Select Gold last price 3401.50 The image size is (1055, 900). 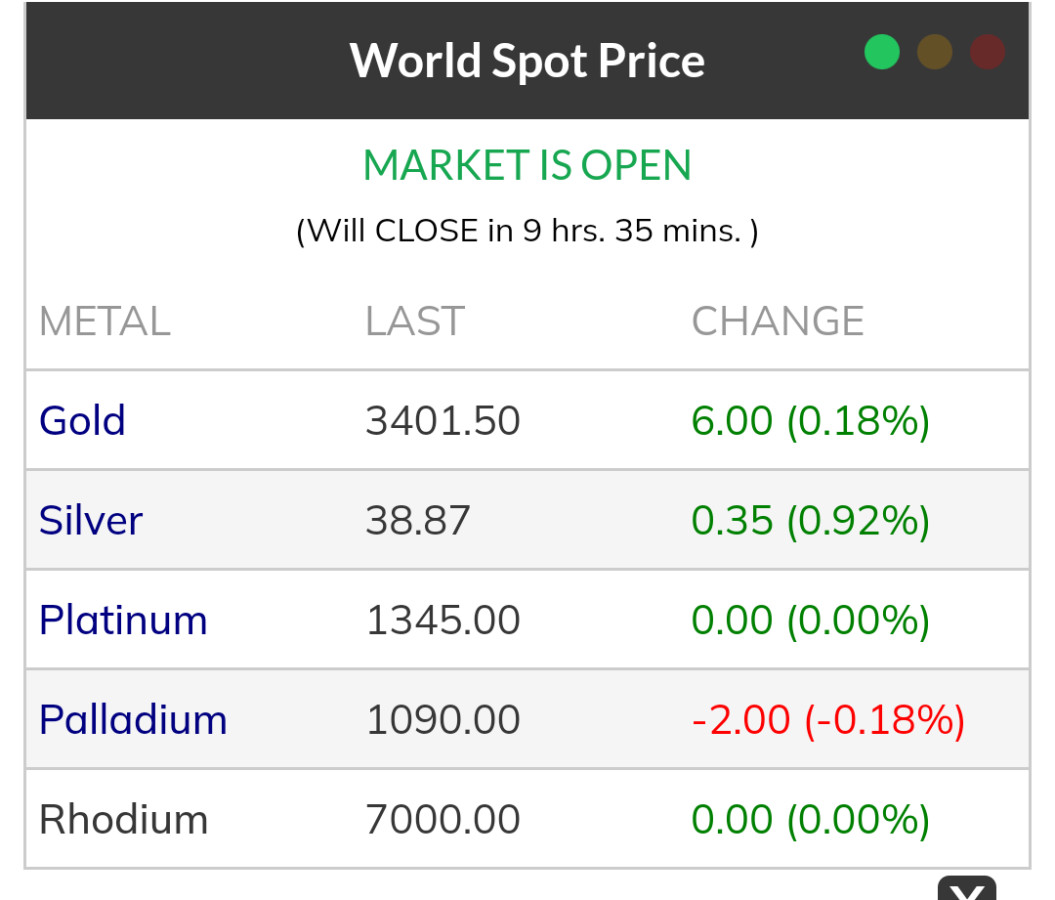pyautogui.click(x=443, y=421)
